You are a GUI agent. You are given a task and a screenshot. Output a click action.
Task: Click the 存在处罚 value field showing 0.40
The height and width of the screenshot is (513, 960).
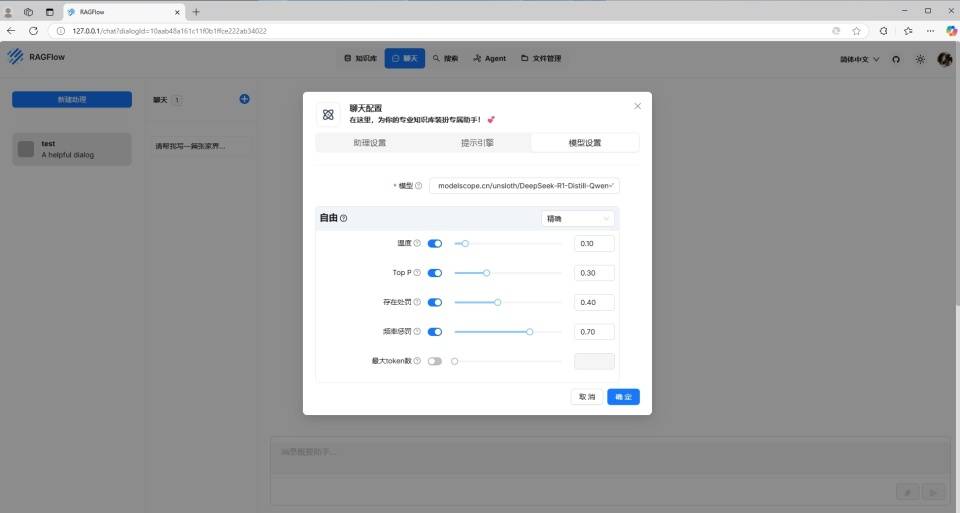[x=594, y=302]
